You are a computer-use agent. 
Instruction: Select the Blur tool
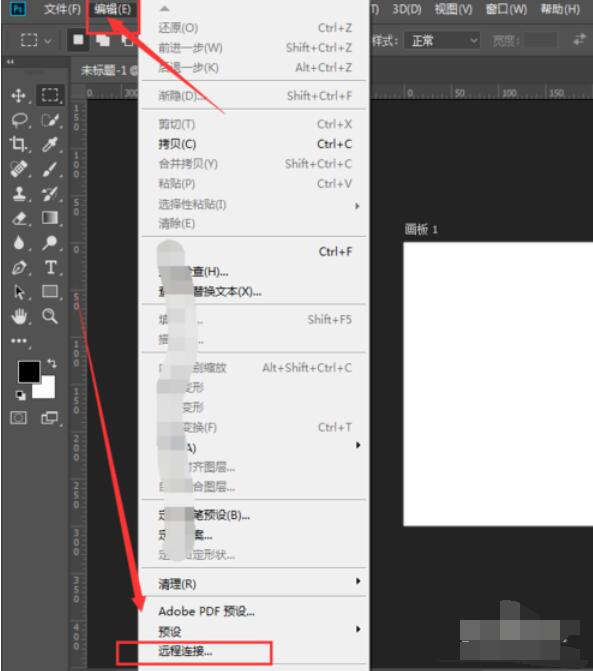[19, 243]
